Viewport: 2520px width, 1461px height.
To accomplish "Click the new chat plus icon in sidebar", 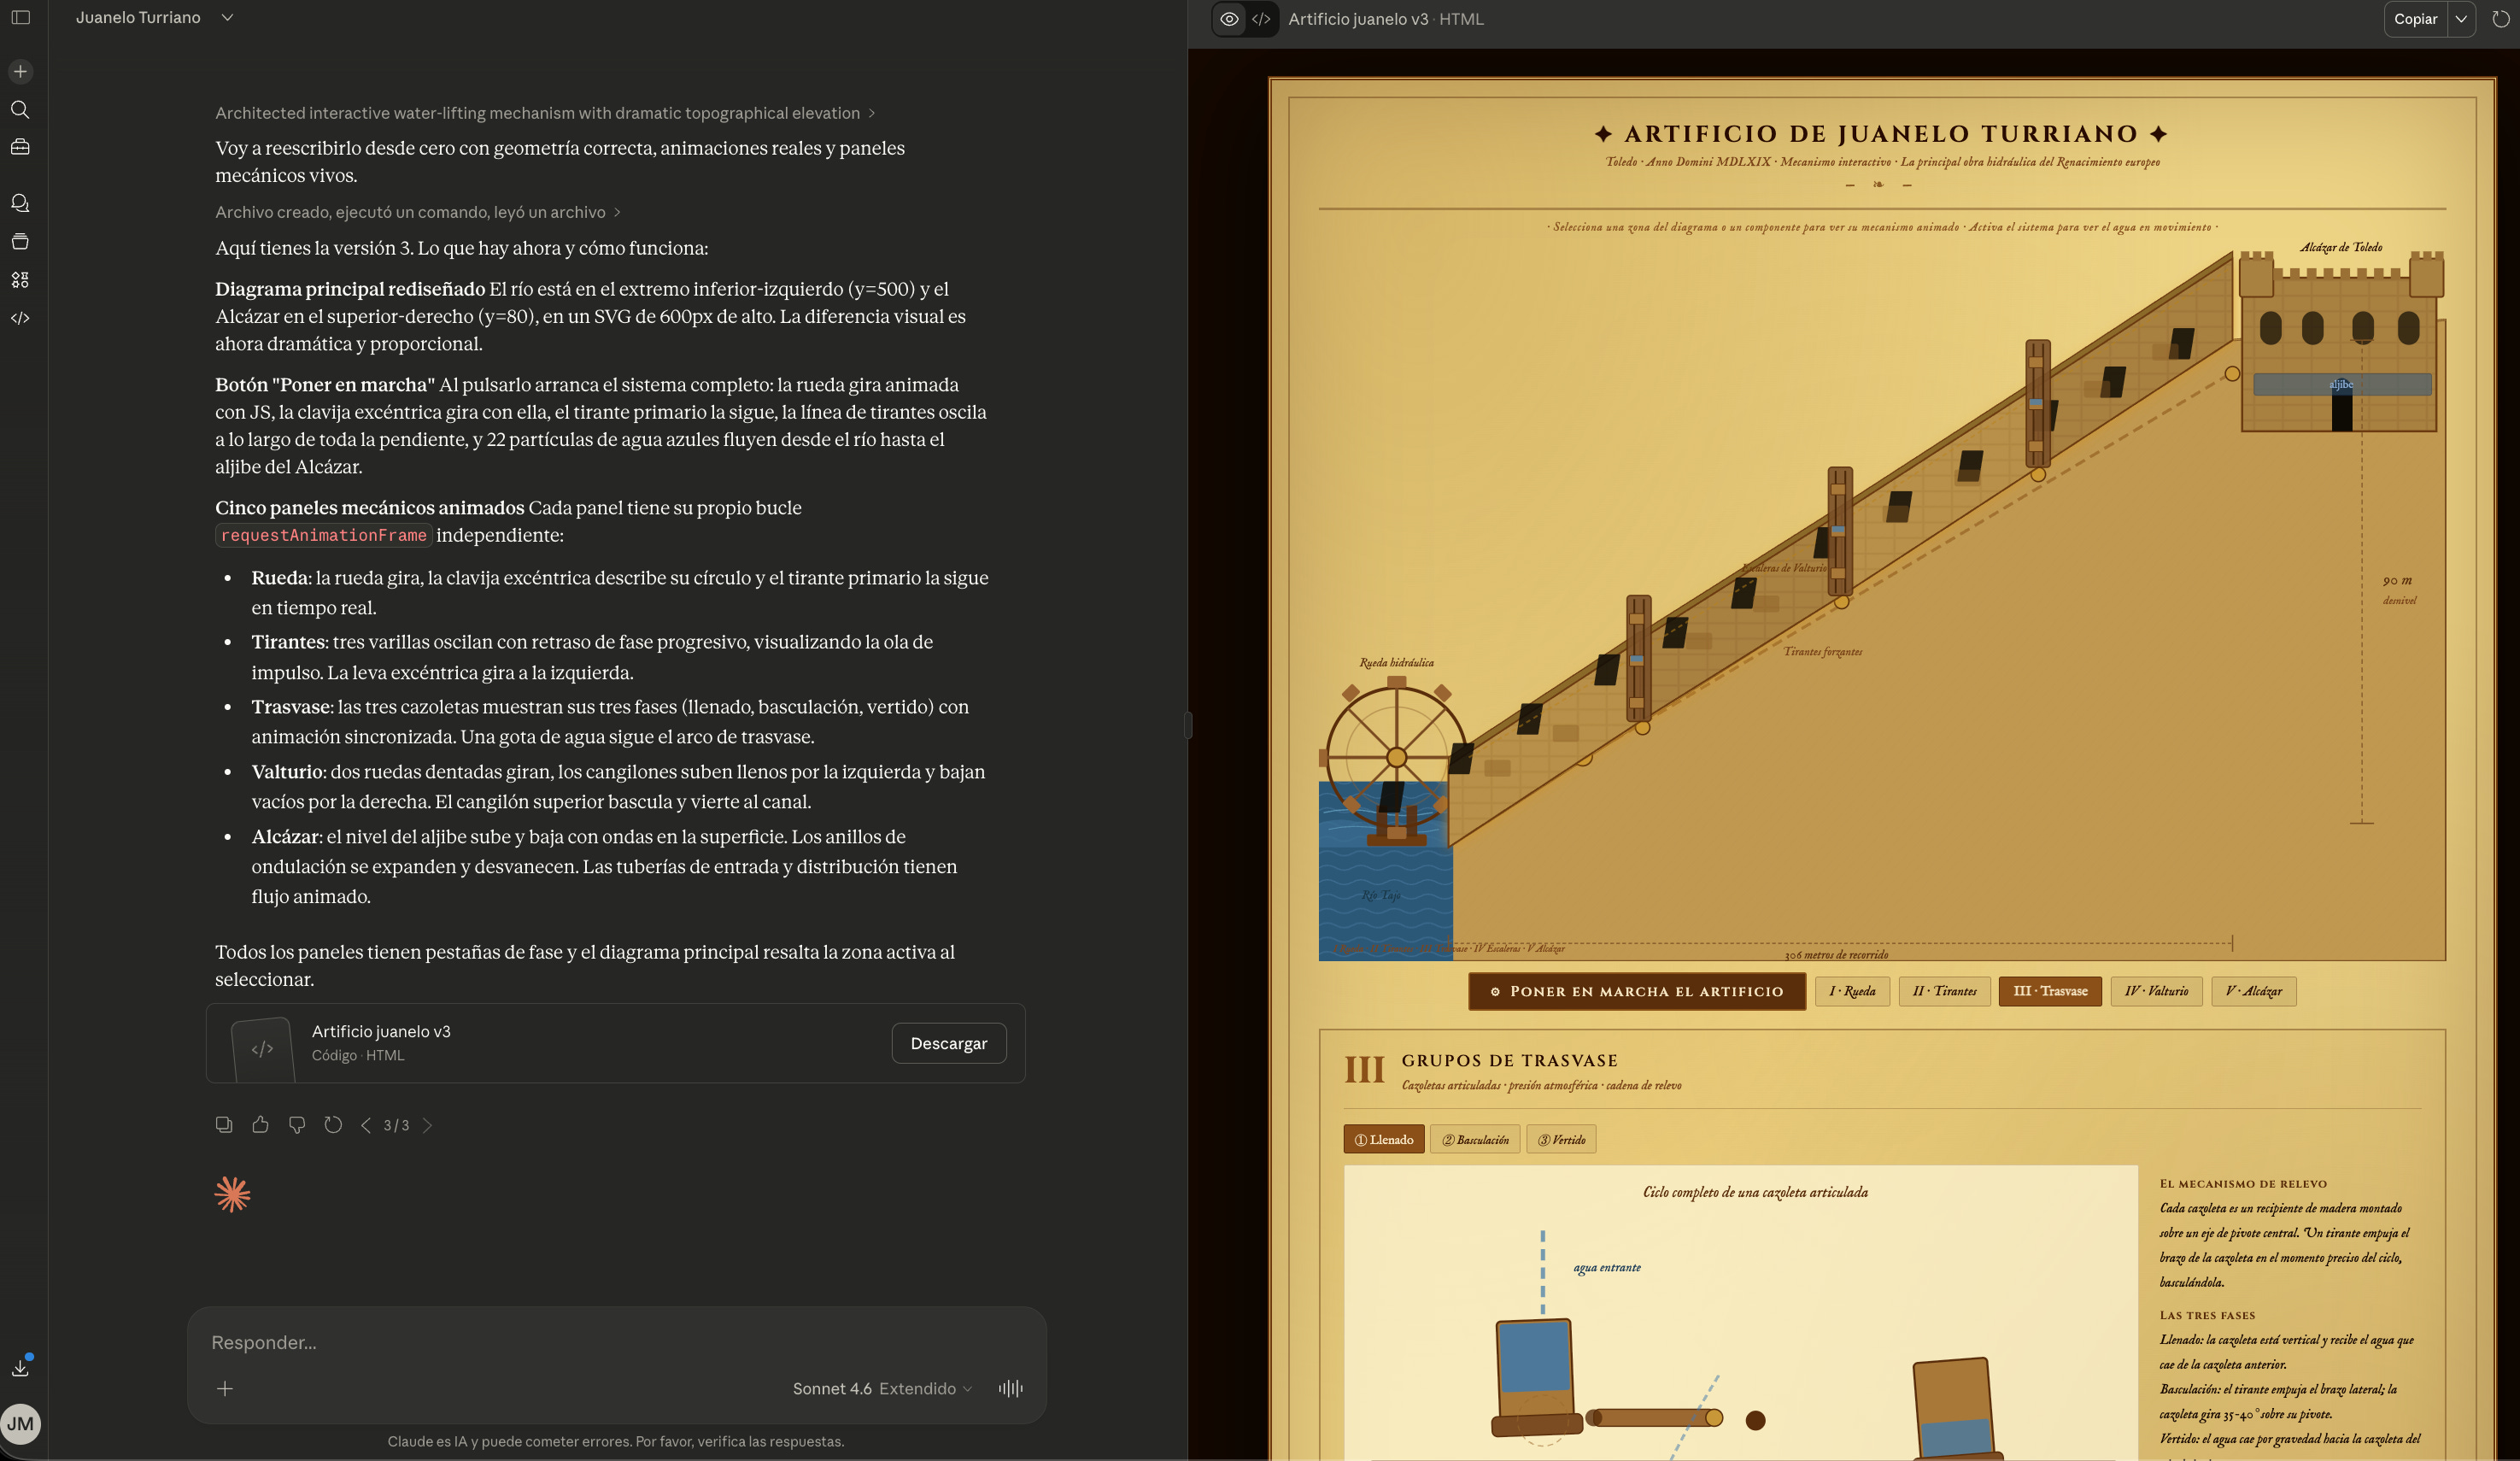I will point(20,72).
